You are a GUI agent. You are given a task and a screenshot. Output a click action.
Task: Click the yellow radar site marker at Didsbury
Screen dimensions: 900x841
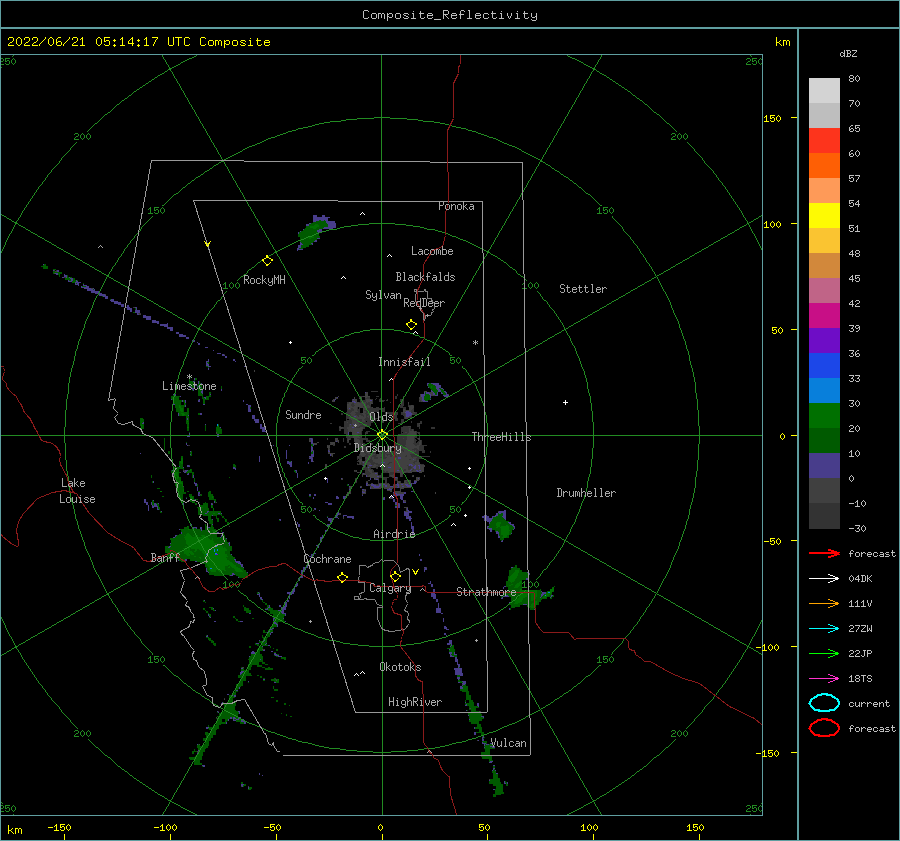(x=382, y=435)
